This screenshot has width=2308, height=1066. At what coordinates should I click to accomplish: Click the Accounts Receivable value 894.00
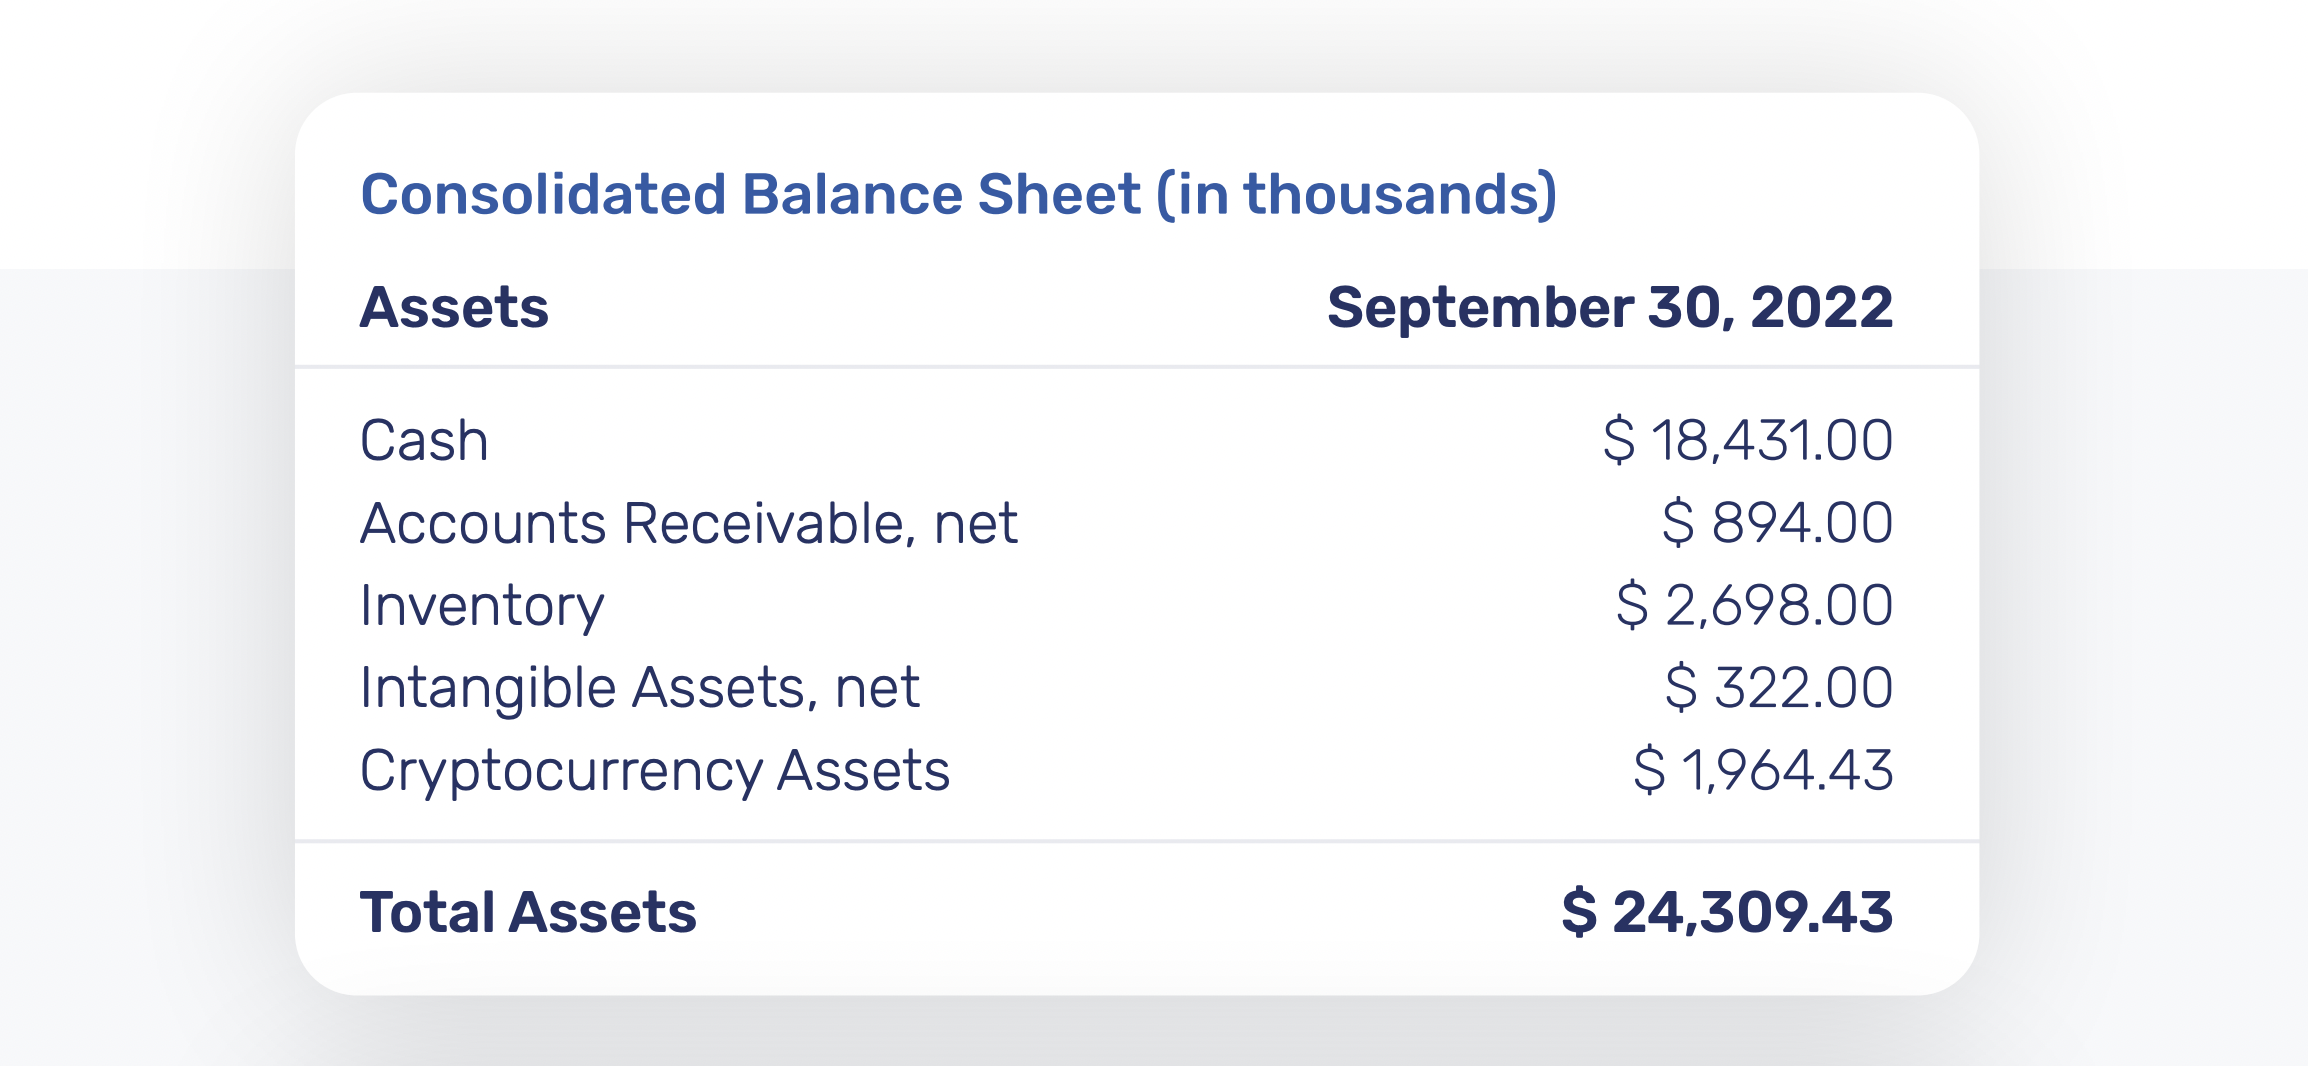[x=1801, y=523]
